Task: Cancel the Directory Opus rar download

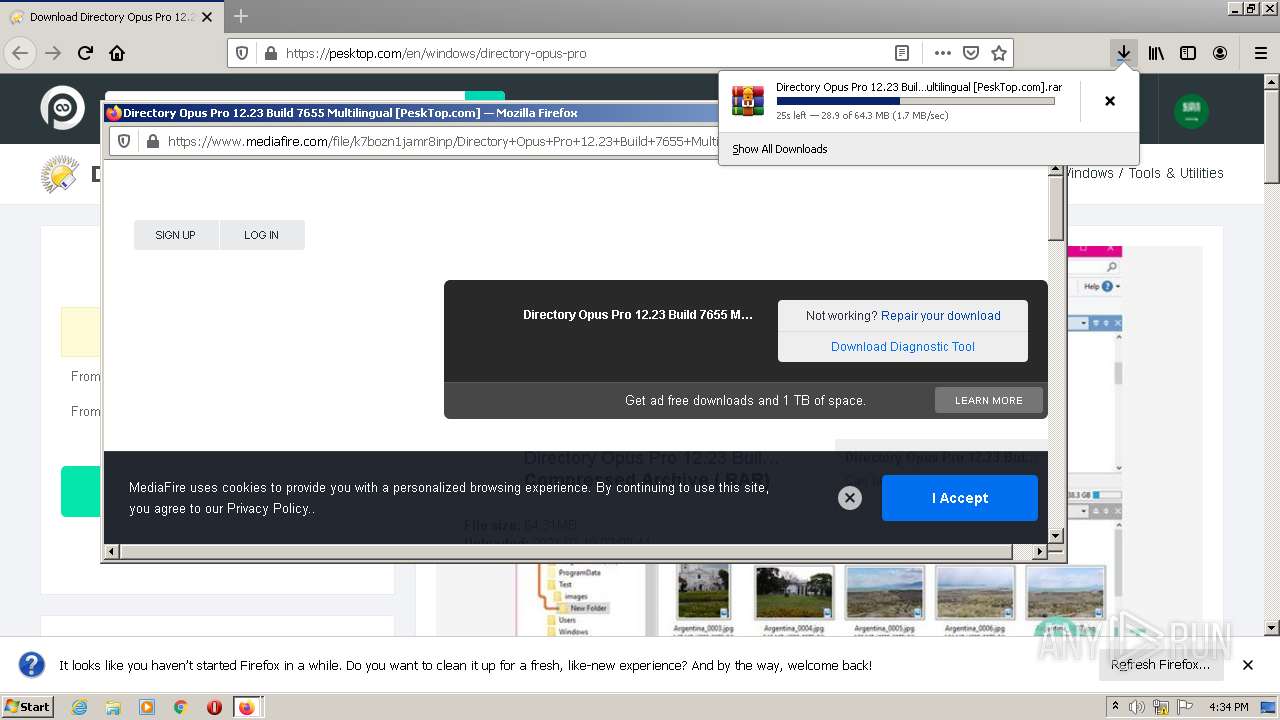Action: click(1110, 101)
